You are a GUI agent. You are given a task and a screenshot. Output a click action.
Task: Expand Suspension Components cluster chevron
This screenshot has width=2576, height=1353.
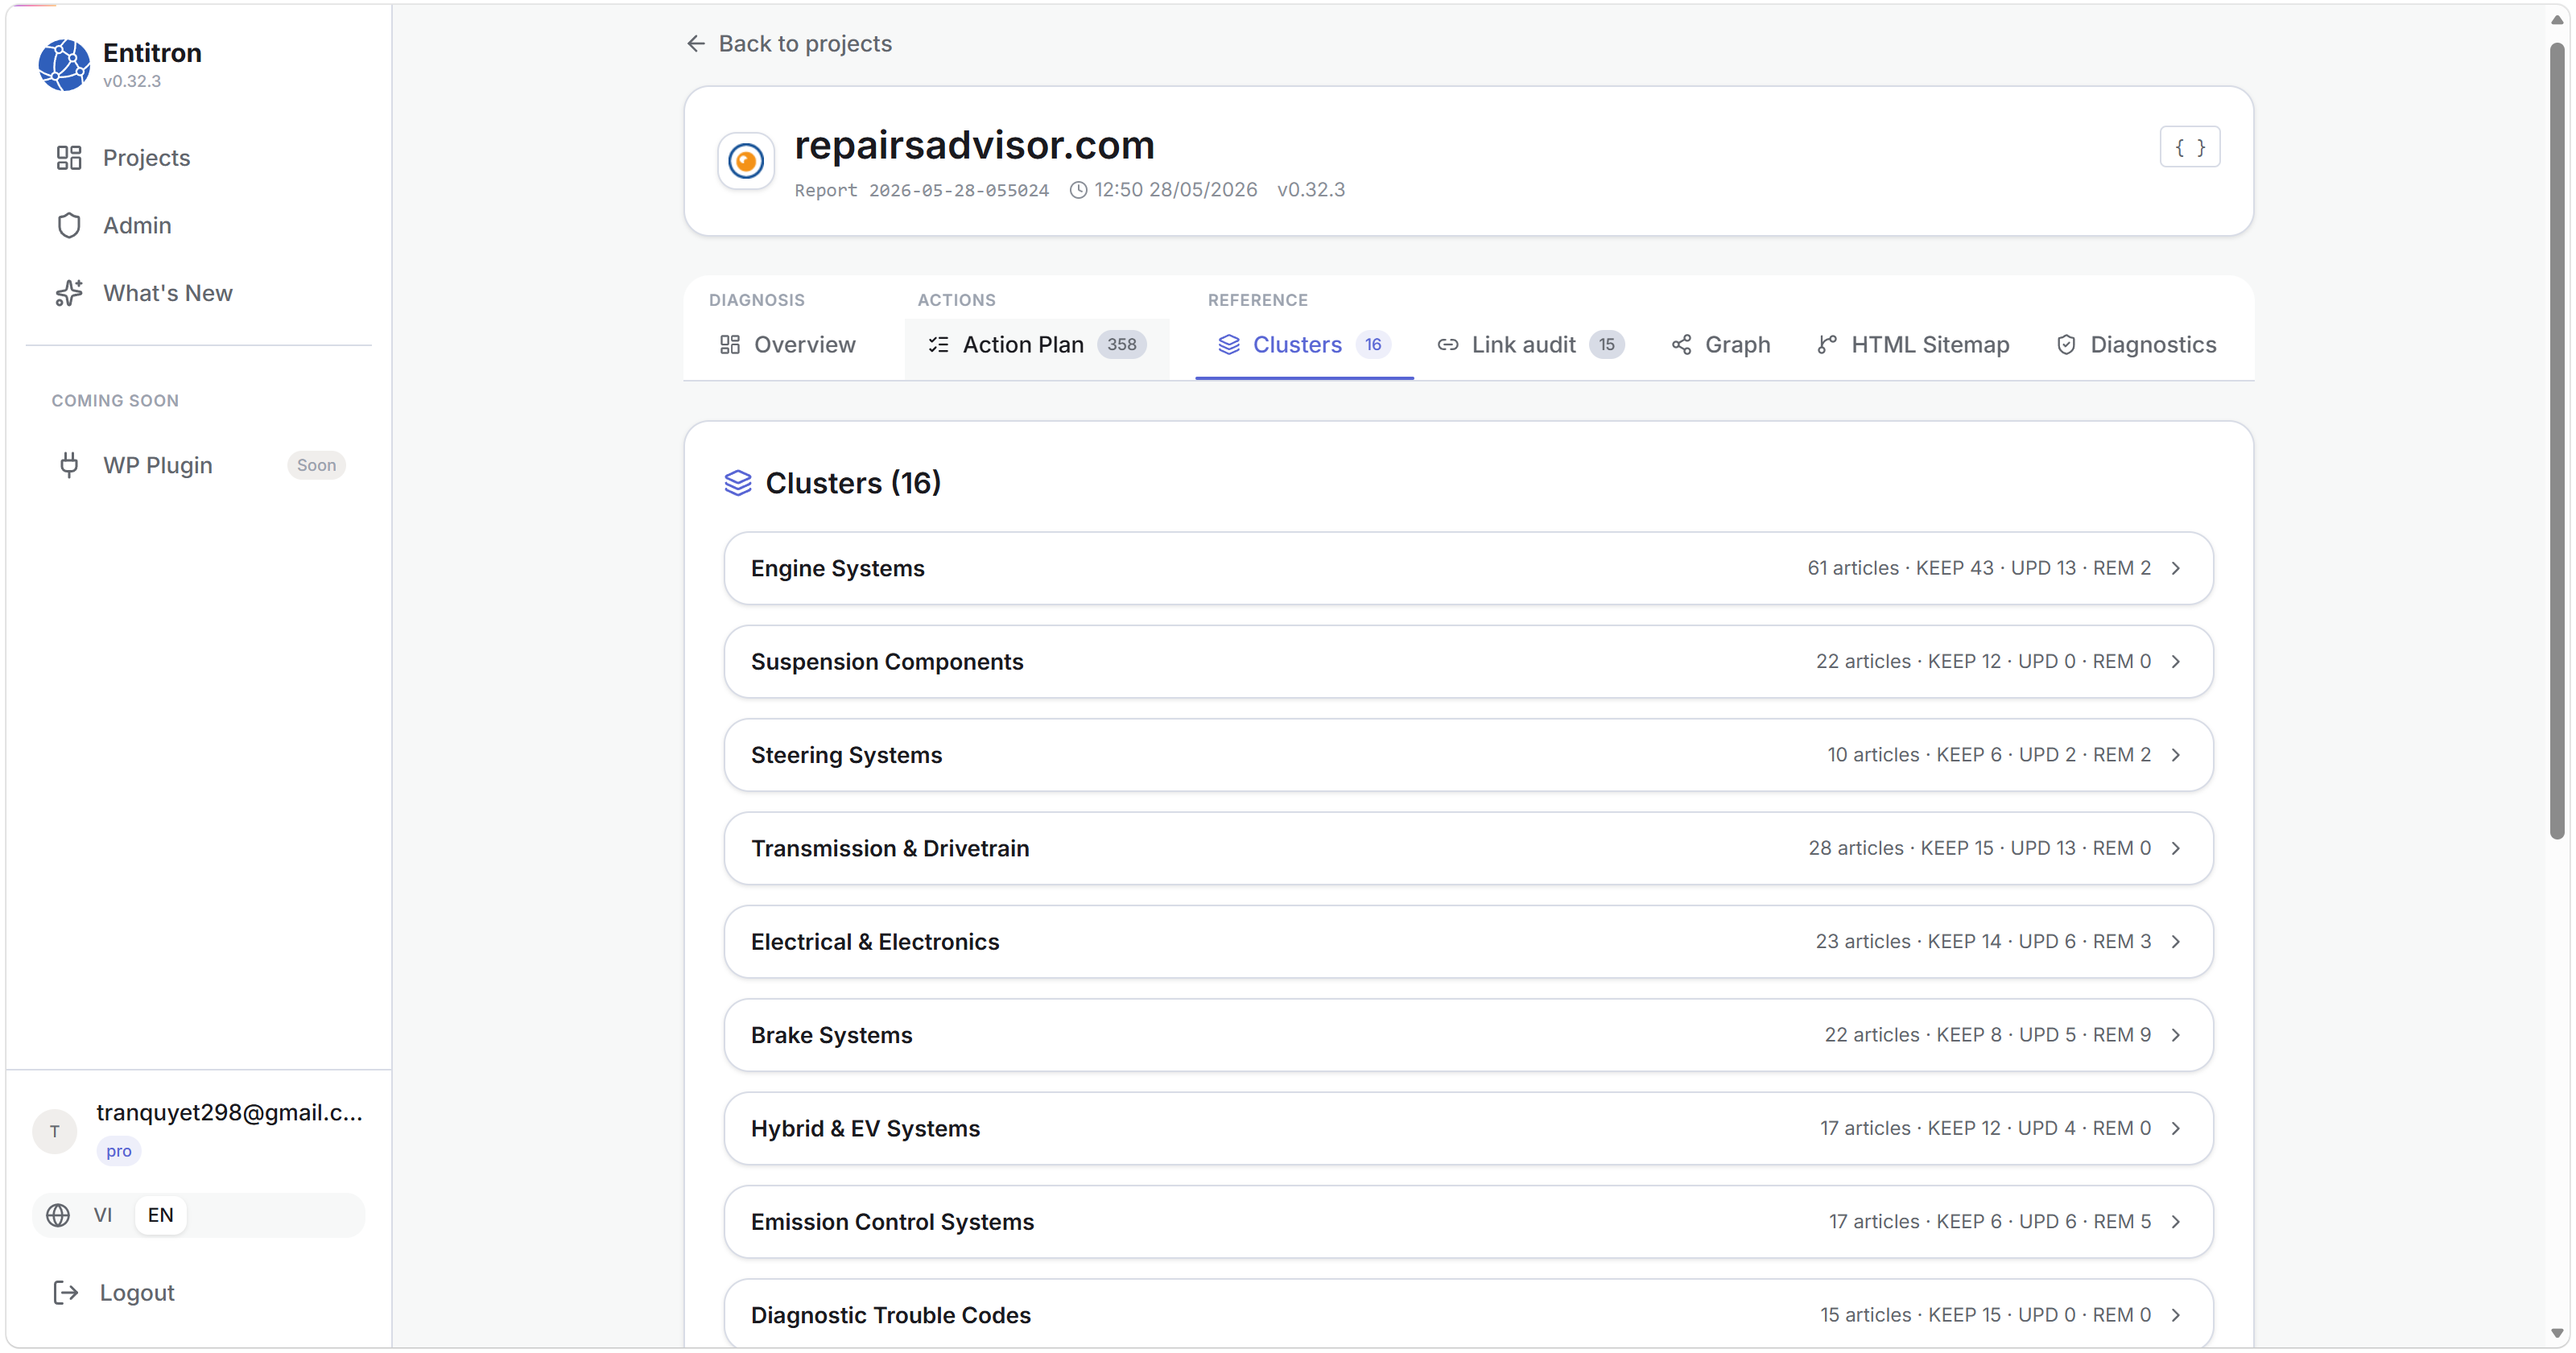pyautogui.click(x=2175, y=662)
